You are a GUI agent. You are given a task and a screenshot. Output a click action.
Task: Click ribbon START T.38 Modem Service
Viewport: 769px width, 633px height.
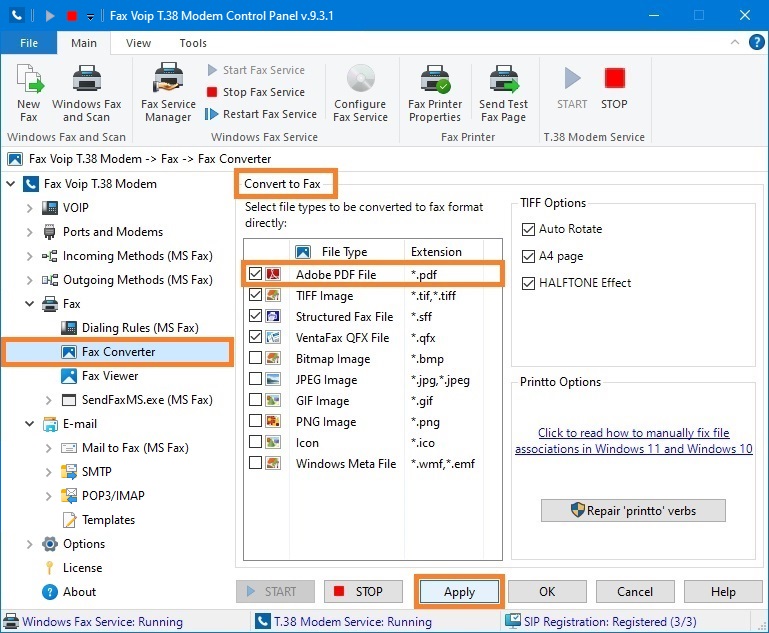pos(572,88)
